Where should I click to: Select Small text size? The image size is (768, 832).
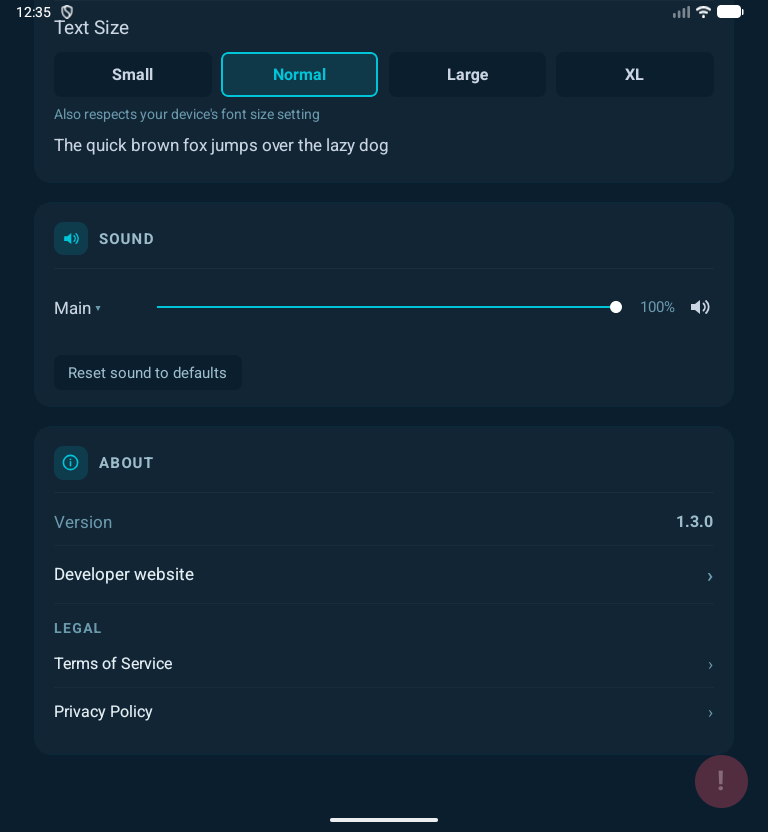(x=133, y=75)
